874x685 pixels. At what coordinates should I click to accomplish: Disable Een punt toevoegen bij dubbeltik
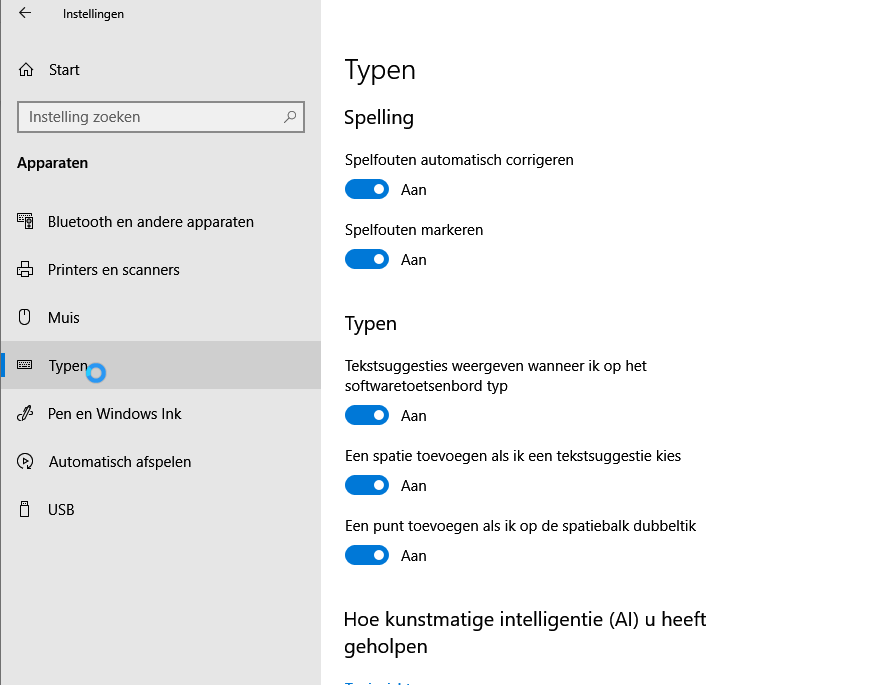tap(367, 555)
